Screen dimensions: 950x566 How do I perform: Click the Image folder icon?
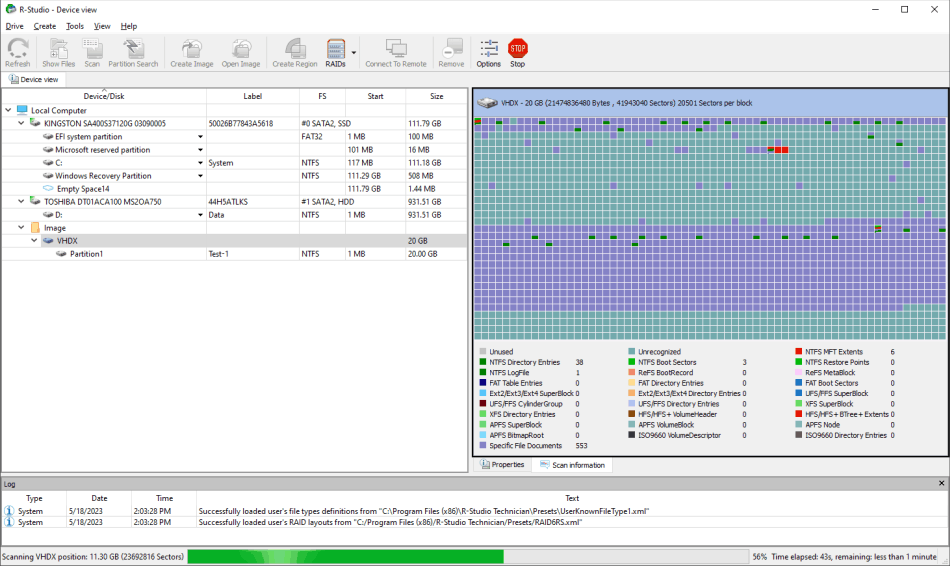[x=35, y=228]
